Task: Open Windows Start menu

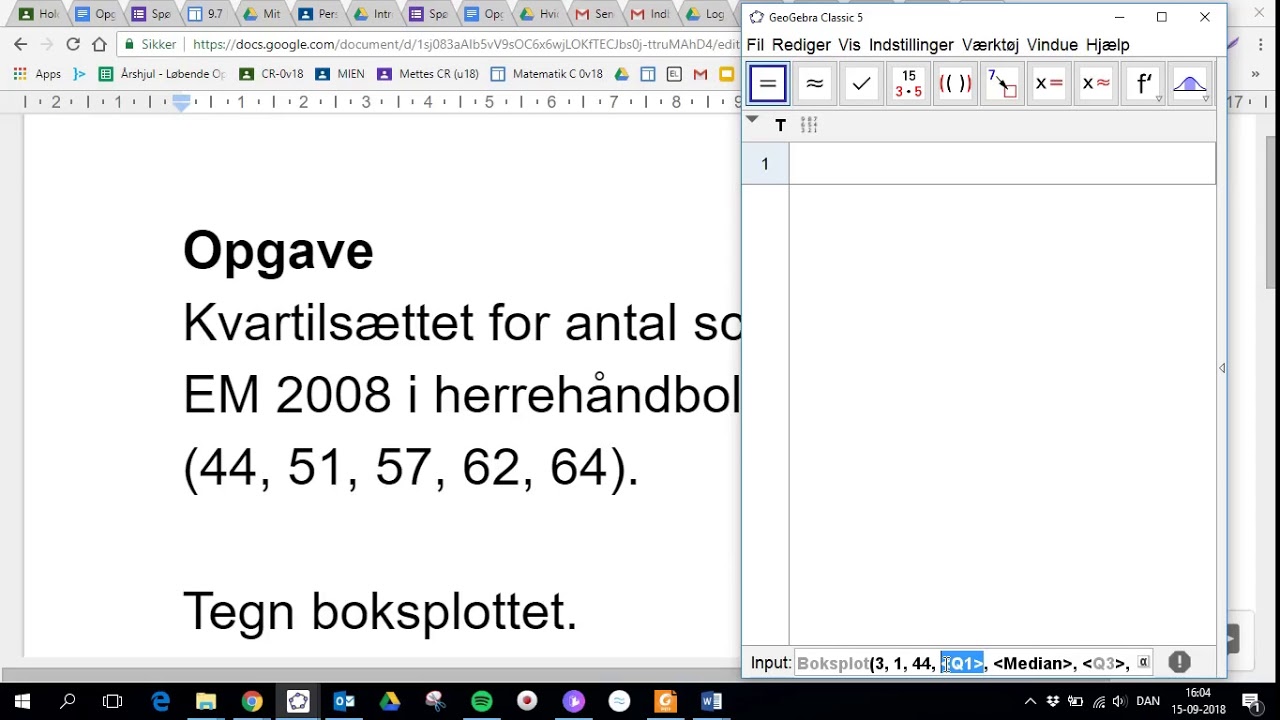Action: pyautogui.click(x=22, y=701)
